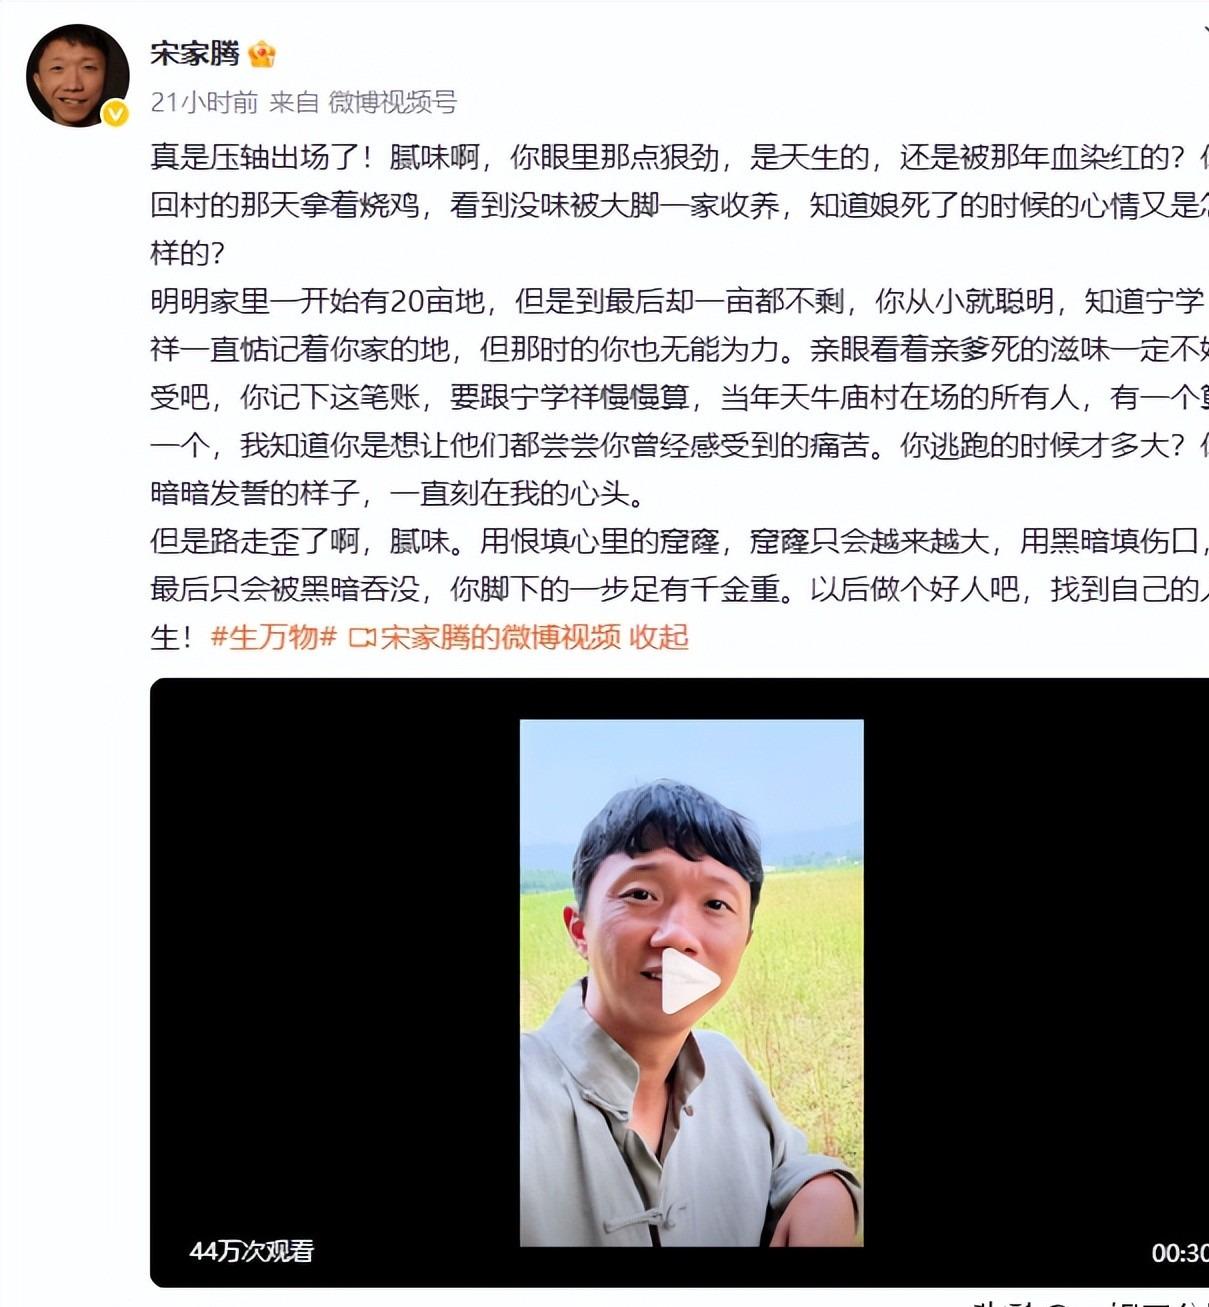Click the yellow verified badge on avatar
This screenshot has height=1307, width=1209.
116,114
